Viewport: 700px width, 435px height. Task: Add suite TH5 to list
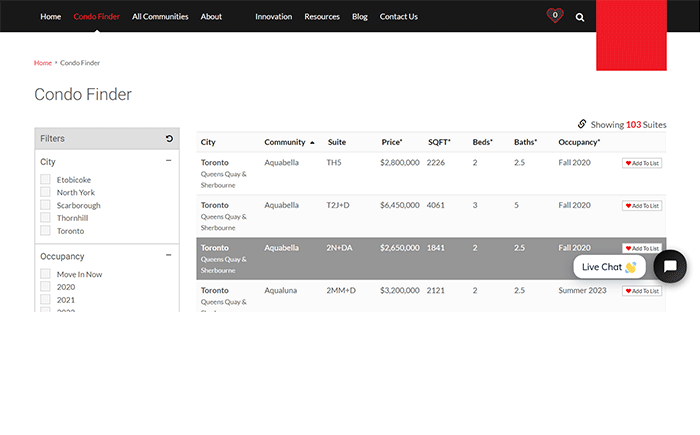pos(641,163)
